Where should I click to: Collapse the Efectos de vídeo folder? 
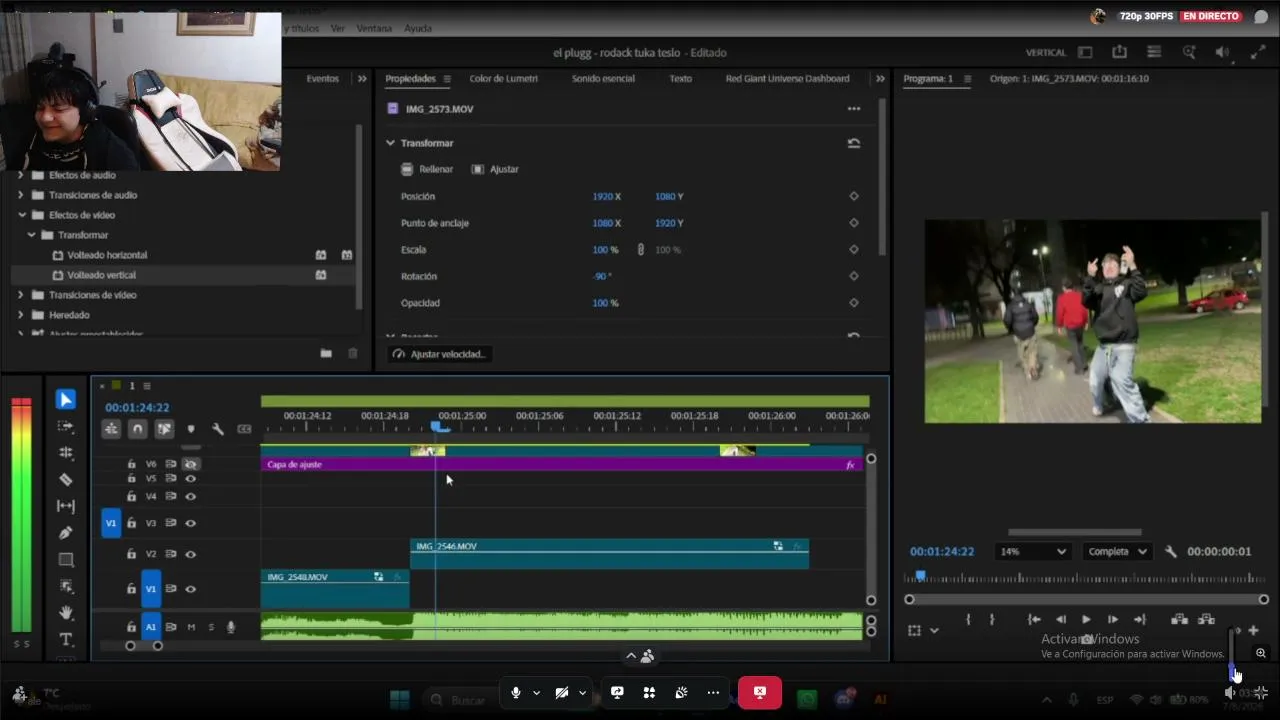(x=21, y=215)
